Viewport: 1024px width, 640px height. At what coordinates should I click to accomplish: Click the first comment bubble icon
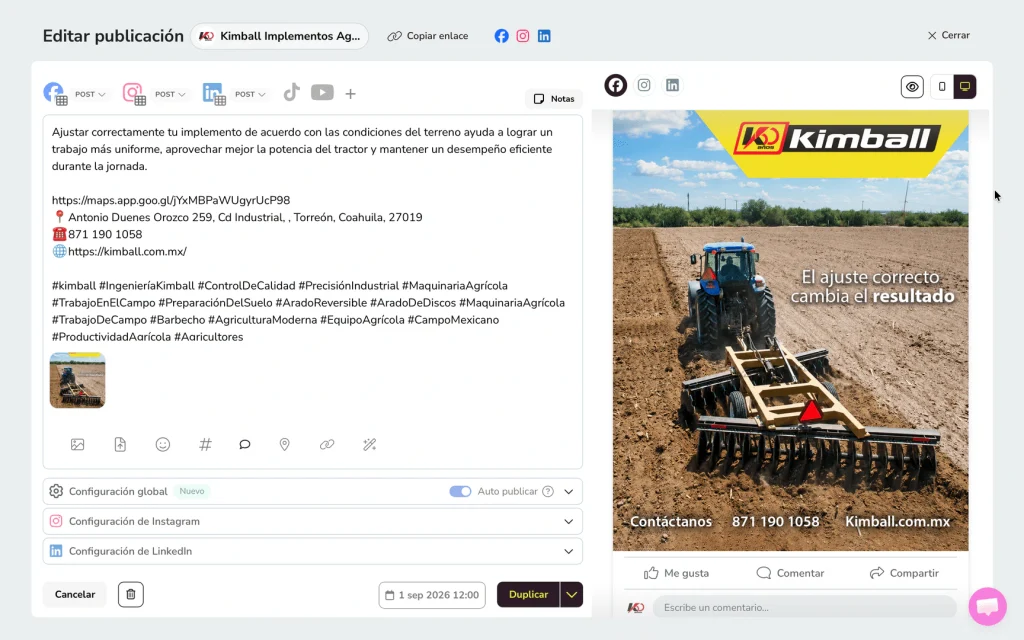point(245,445)
